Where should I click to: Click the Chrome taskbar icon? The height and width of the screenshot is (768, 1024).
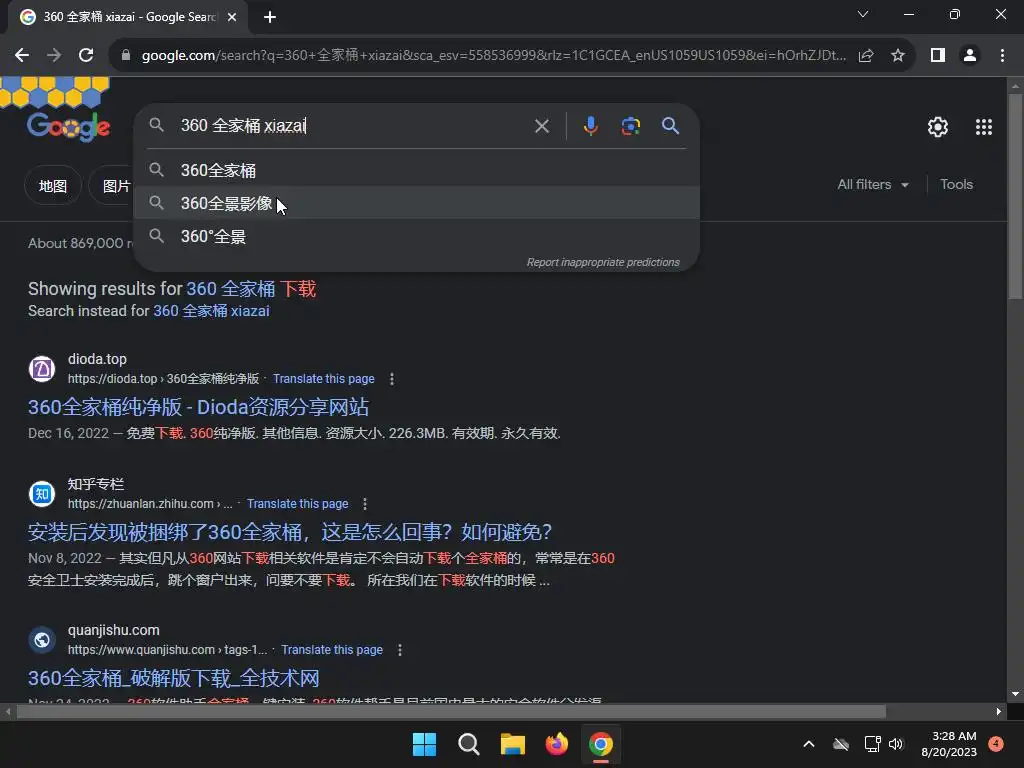tap(601, 744)
